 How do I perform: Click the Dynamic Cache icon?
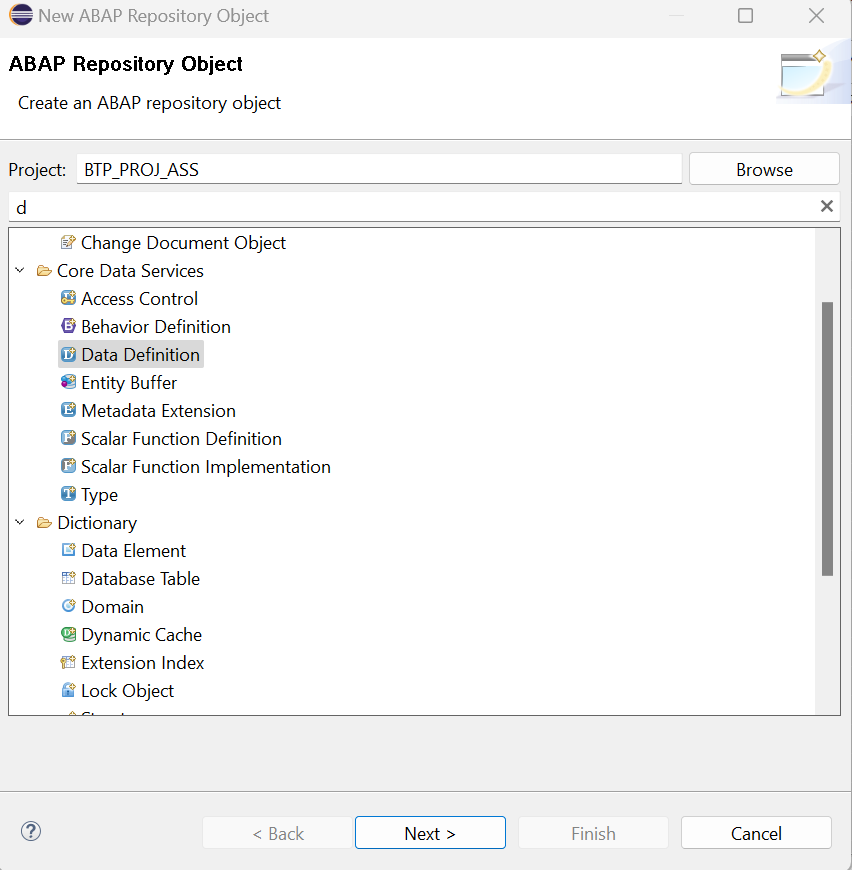pyautogui.click(x=67, y=634)
